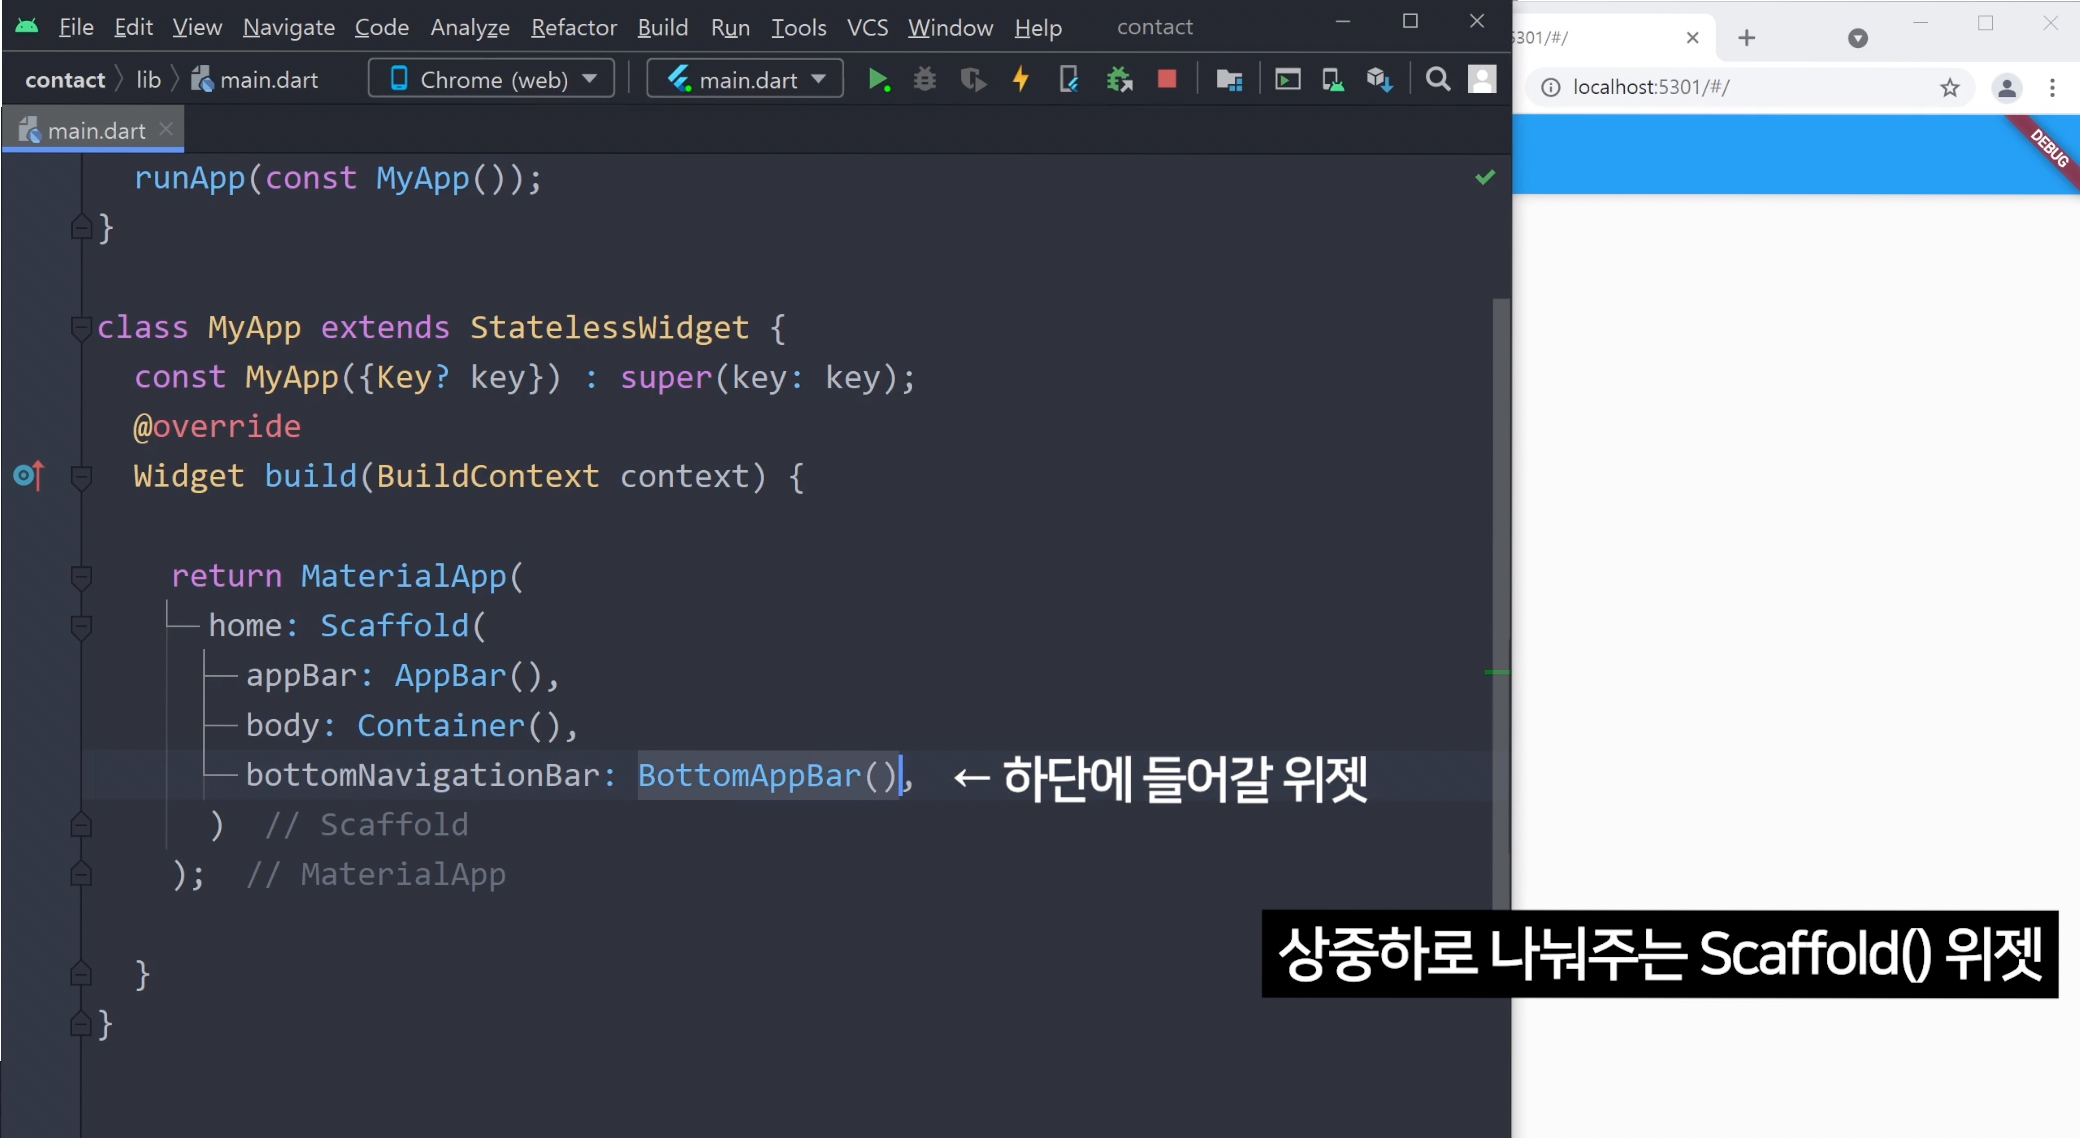Click the lib breadcrumb
The height and width of the screenshot is (1138, 2096).
click(148, 80)
